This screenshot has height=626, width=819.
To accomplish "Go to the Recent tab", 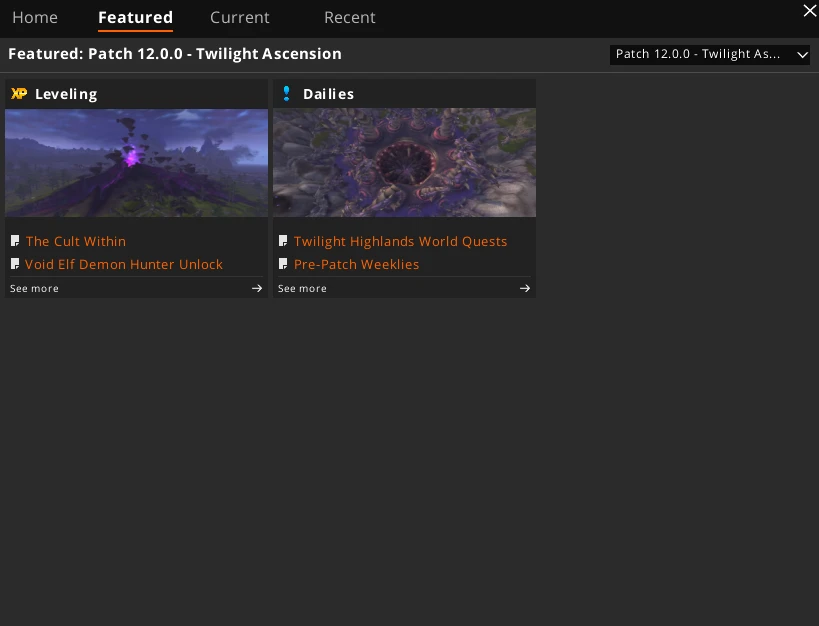I will pyautogui.click(x=350, y=17).
